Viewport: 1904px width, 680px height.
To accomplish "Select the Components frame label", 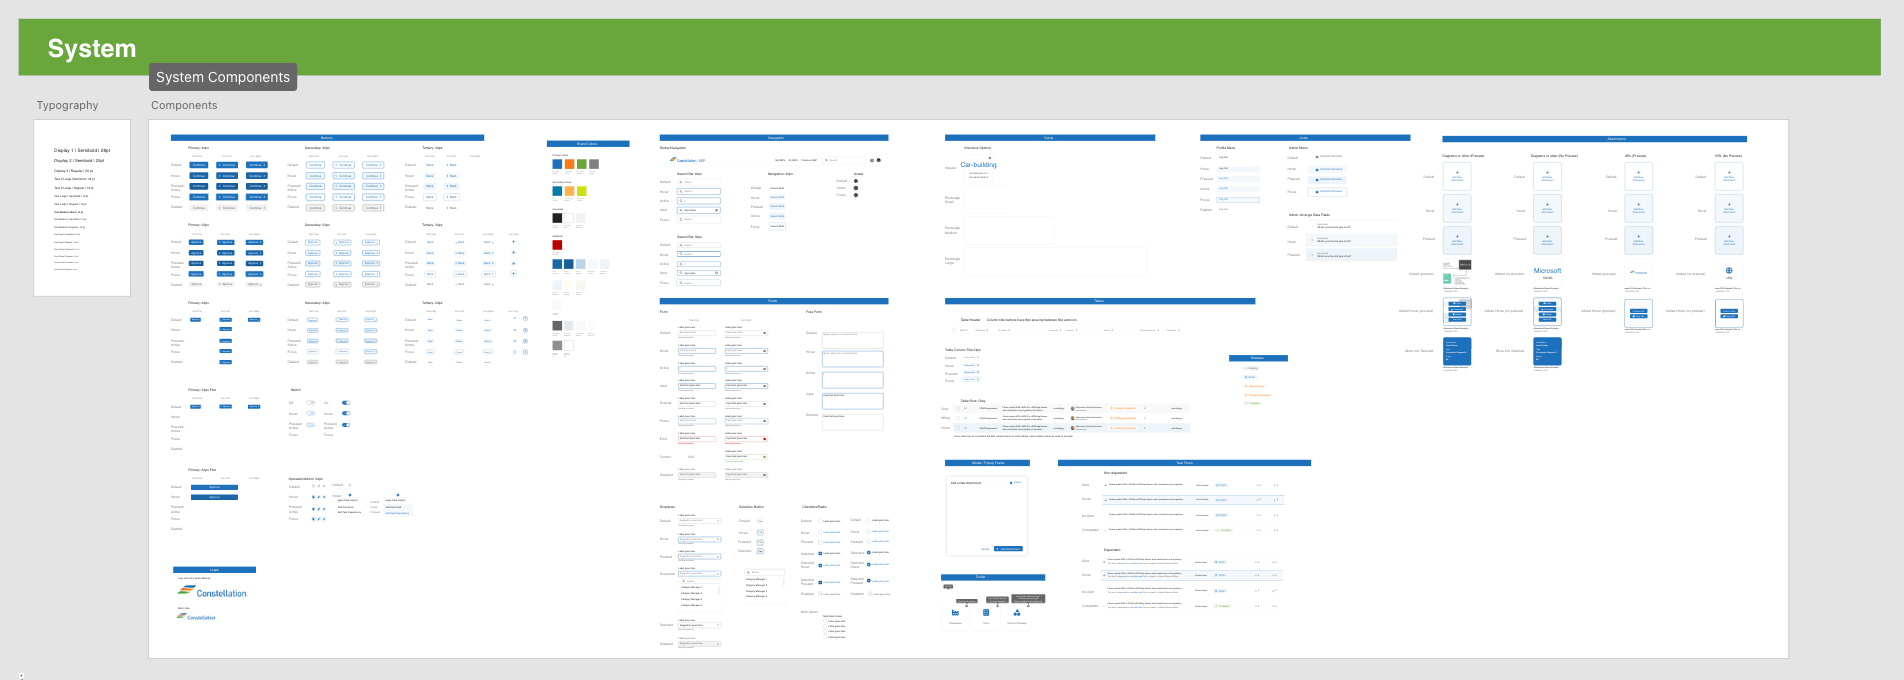I will pyautogui.click(x=184, y=105).
